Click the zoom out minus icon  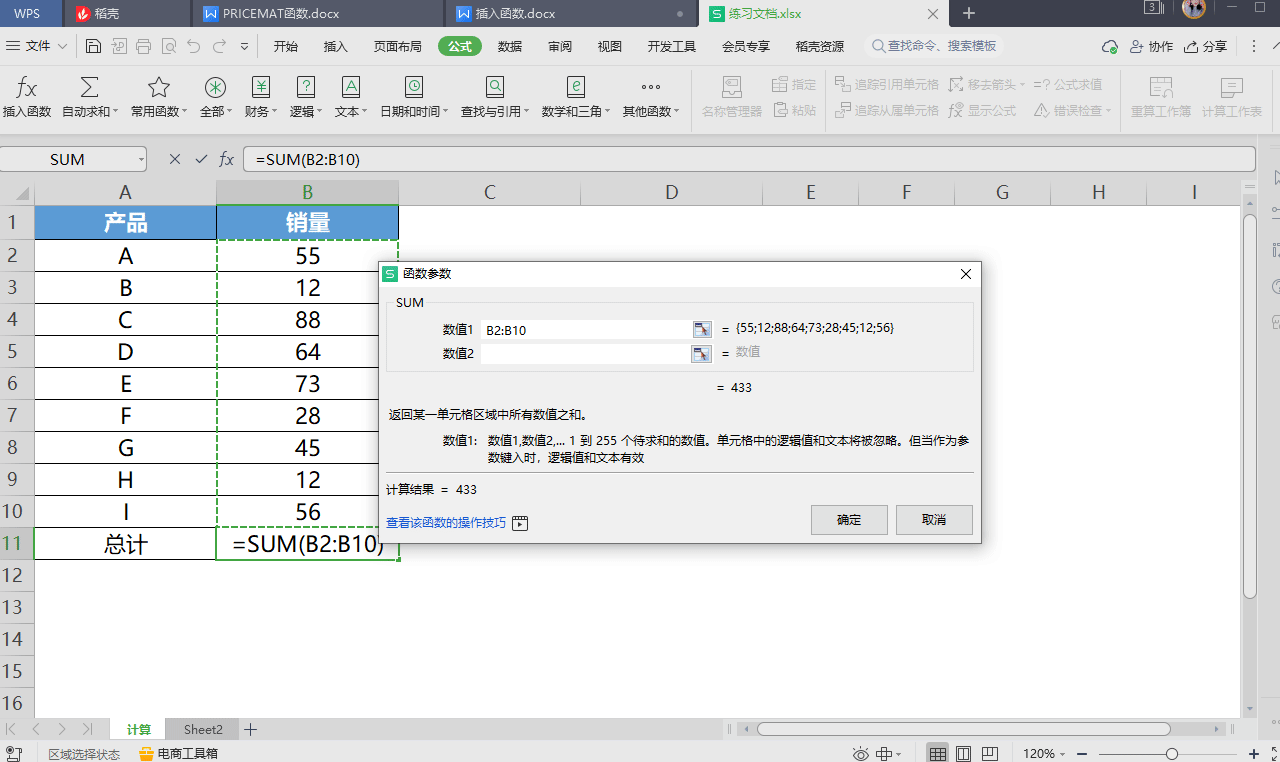pyautogui.click(x=1084, y=754)
